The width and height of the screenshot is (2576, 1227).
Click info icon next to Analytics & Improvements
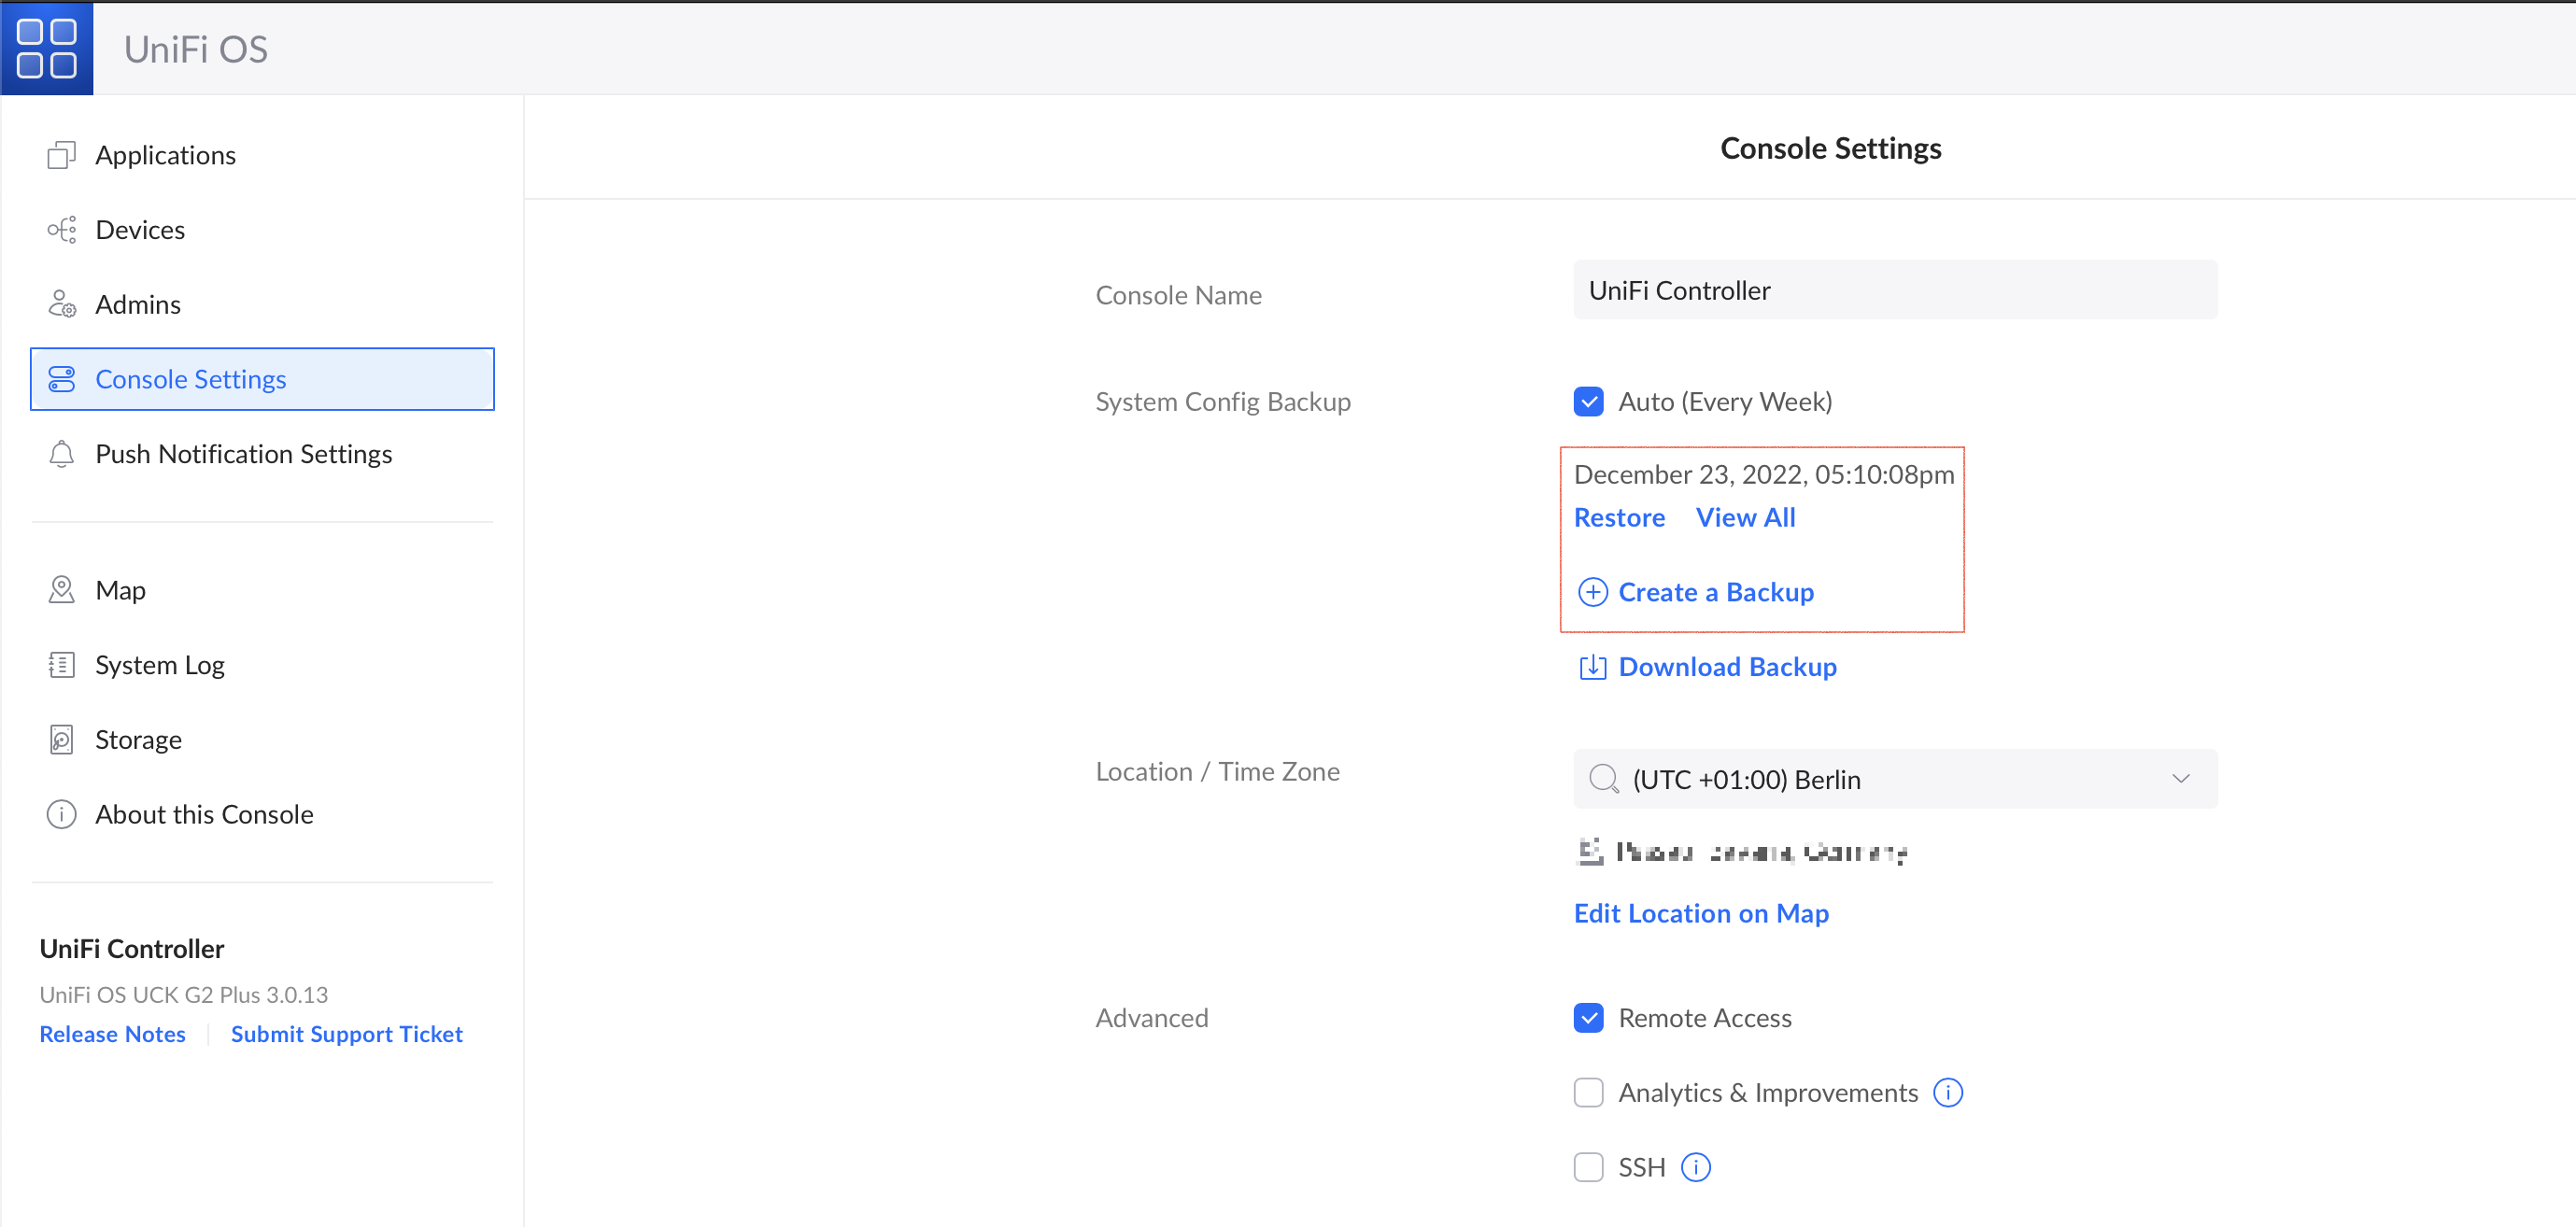pyautogui.click(x=1948, y=1092)
